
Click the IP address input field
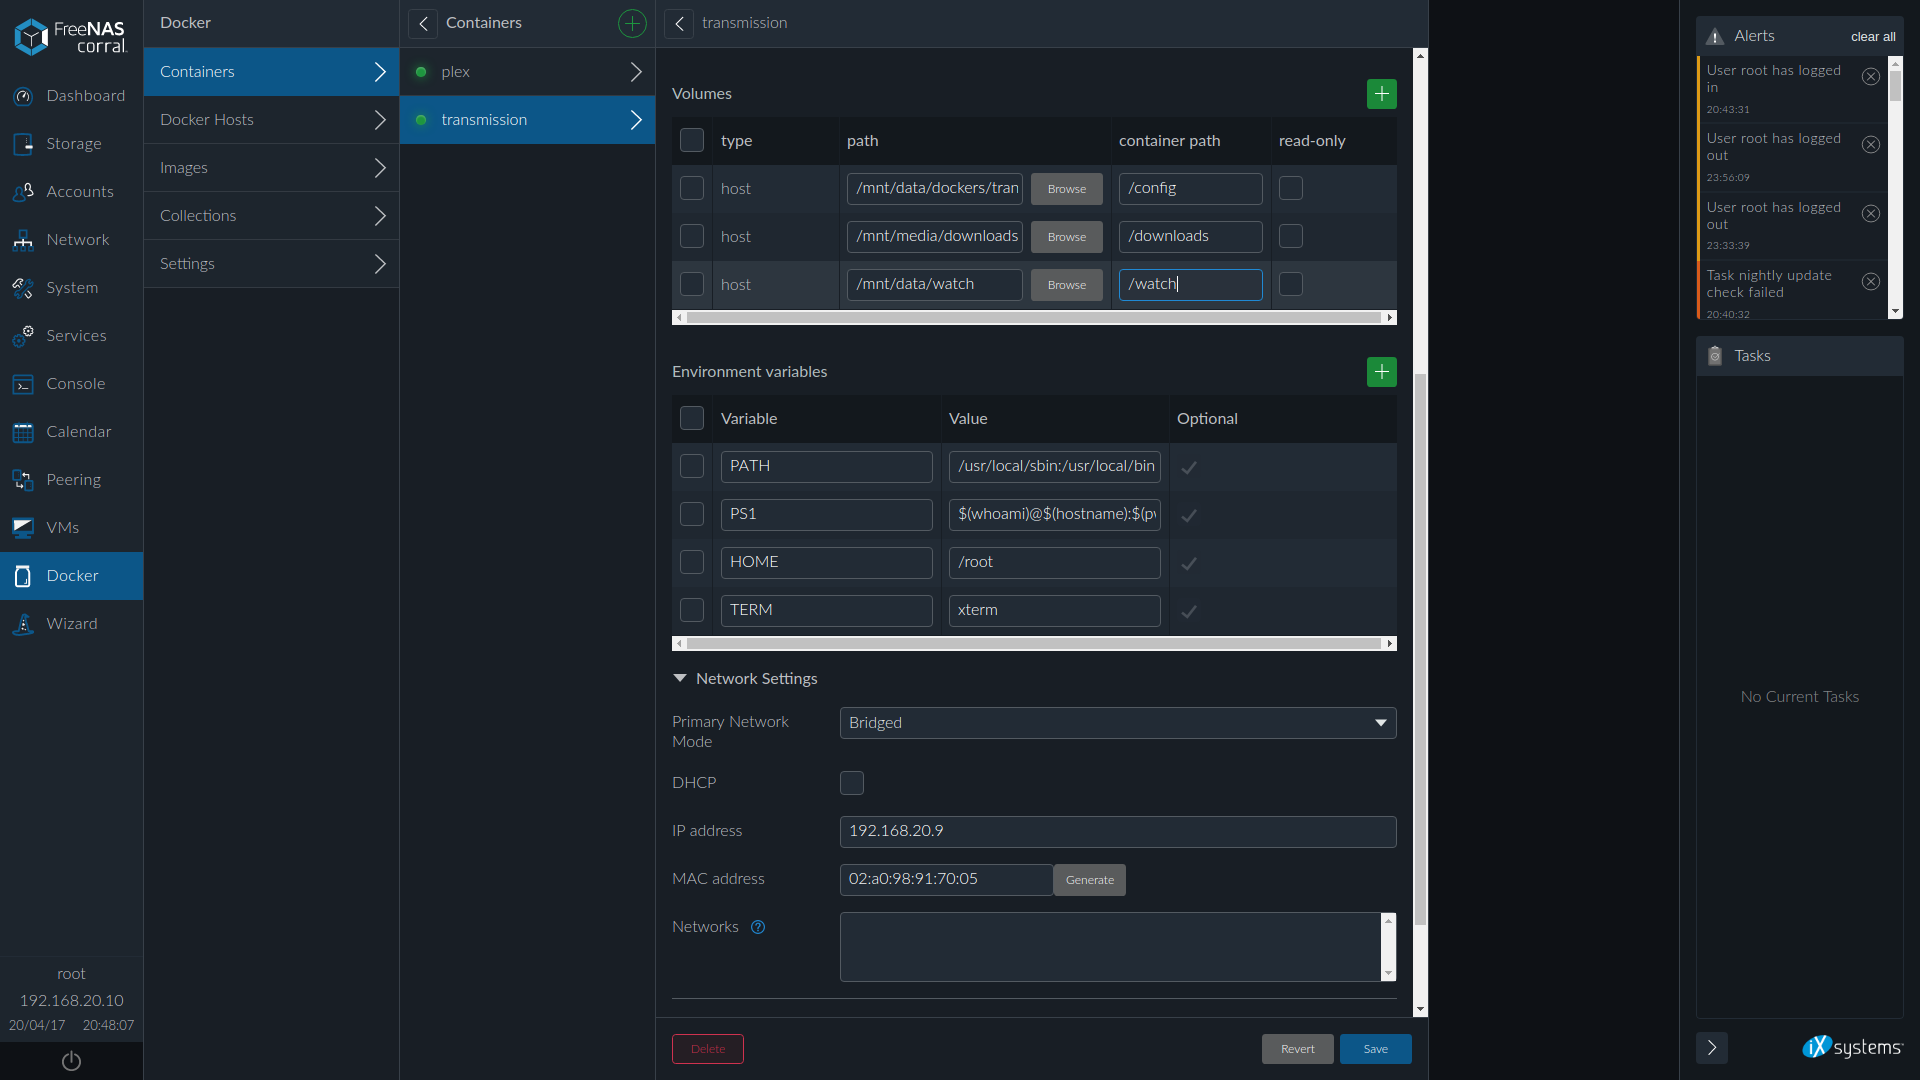coord(1117,831)
